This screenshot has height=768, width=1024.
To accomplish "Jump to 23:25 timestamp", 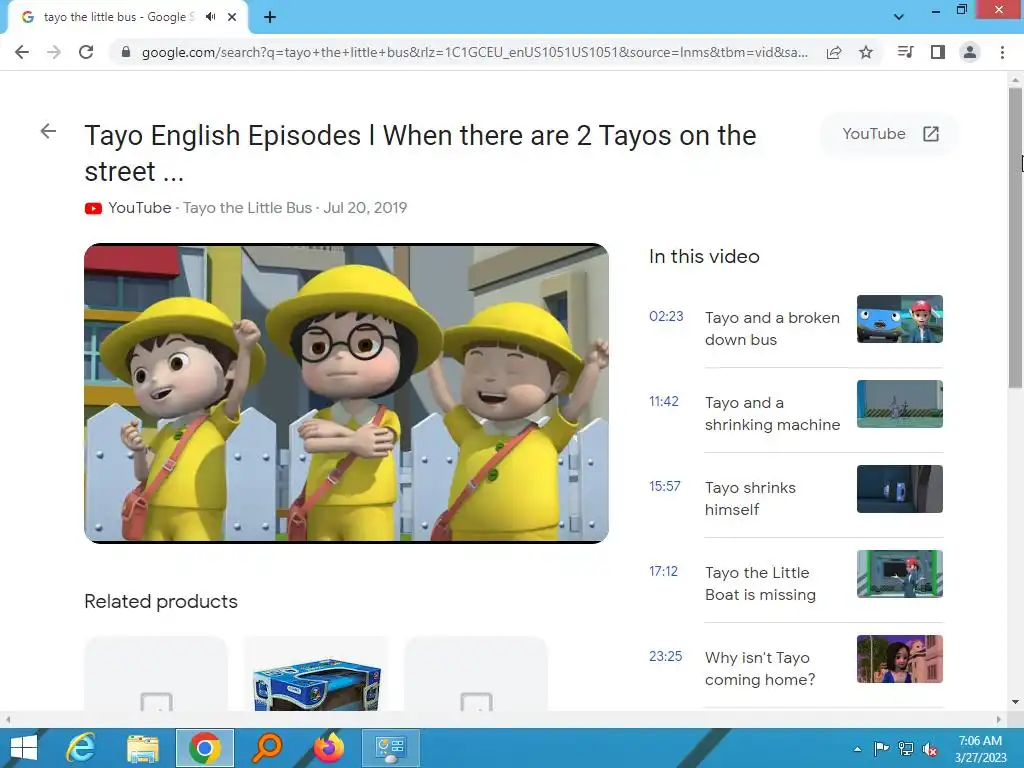I will (x=665, y=656).
